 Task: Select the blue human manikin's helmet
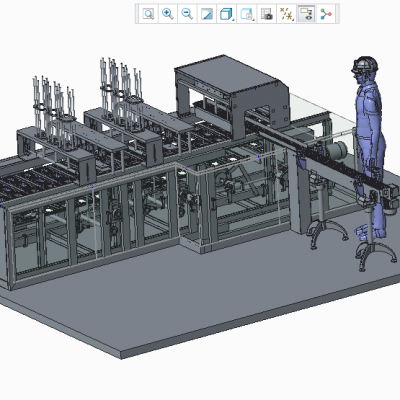coord(366,64)
